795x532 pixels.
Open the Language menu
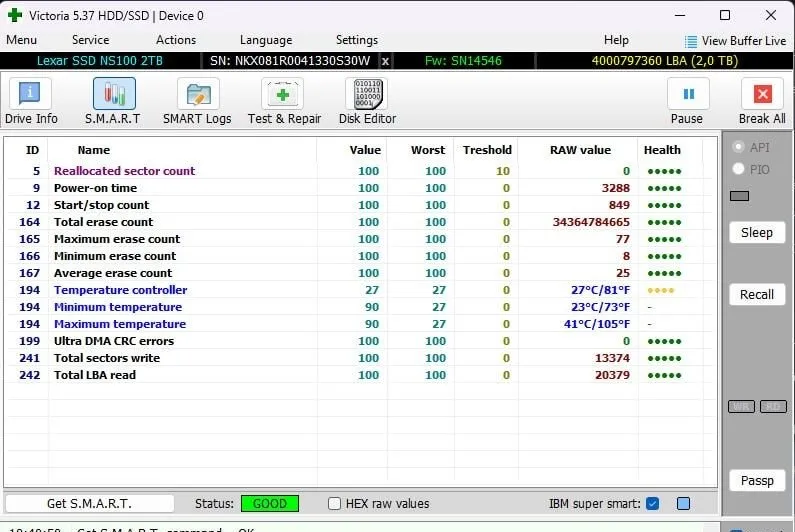coord(266,40)
